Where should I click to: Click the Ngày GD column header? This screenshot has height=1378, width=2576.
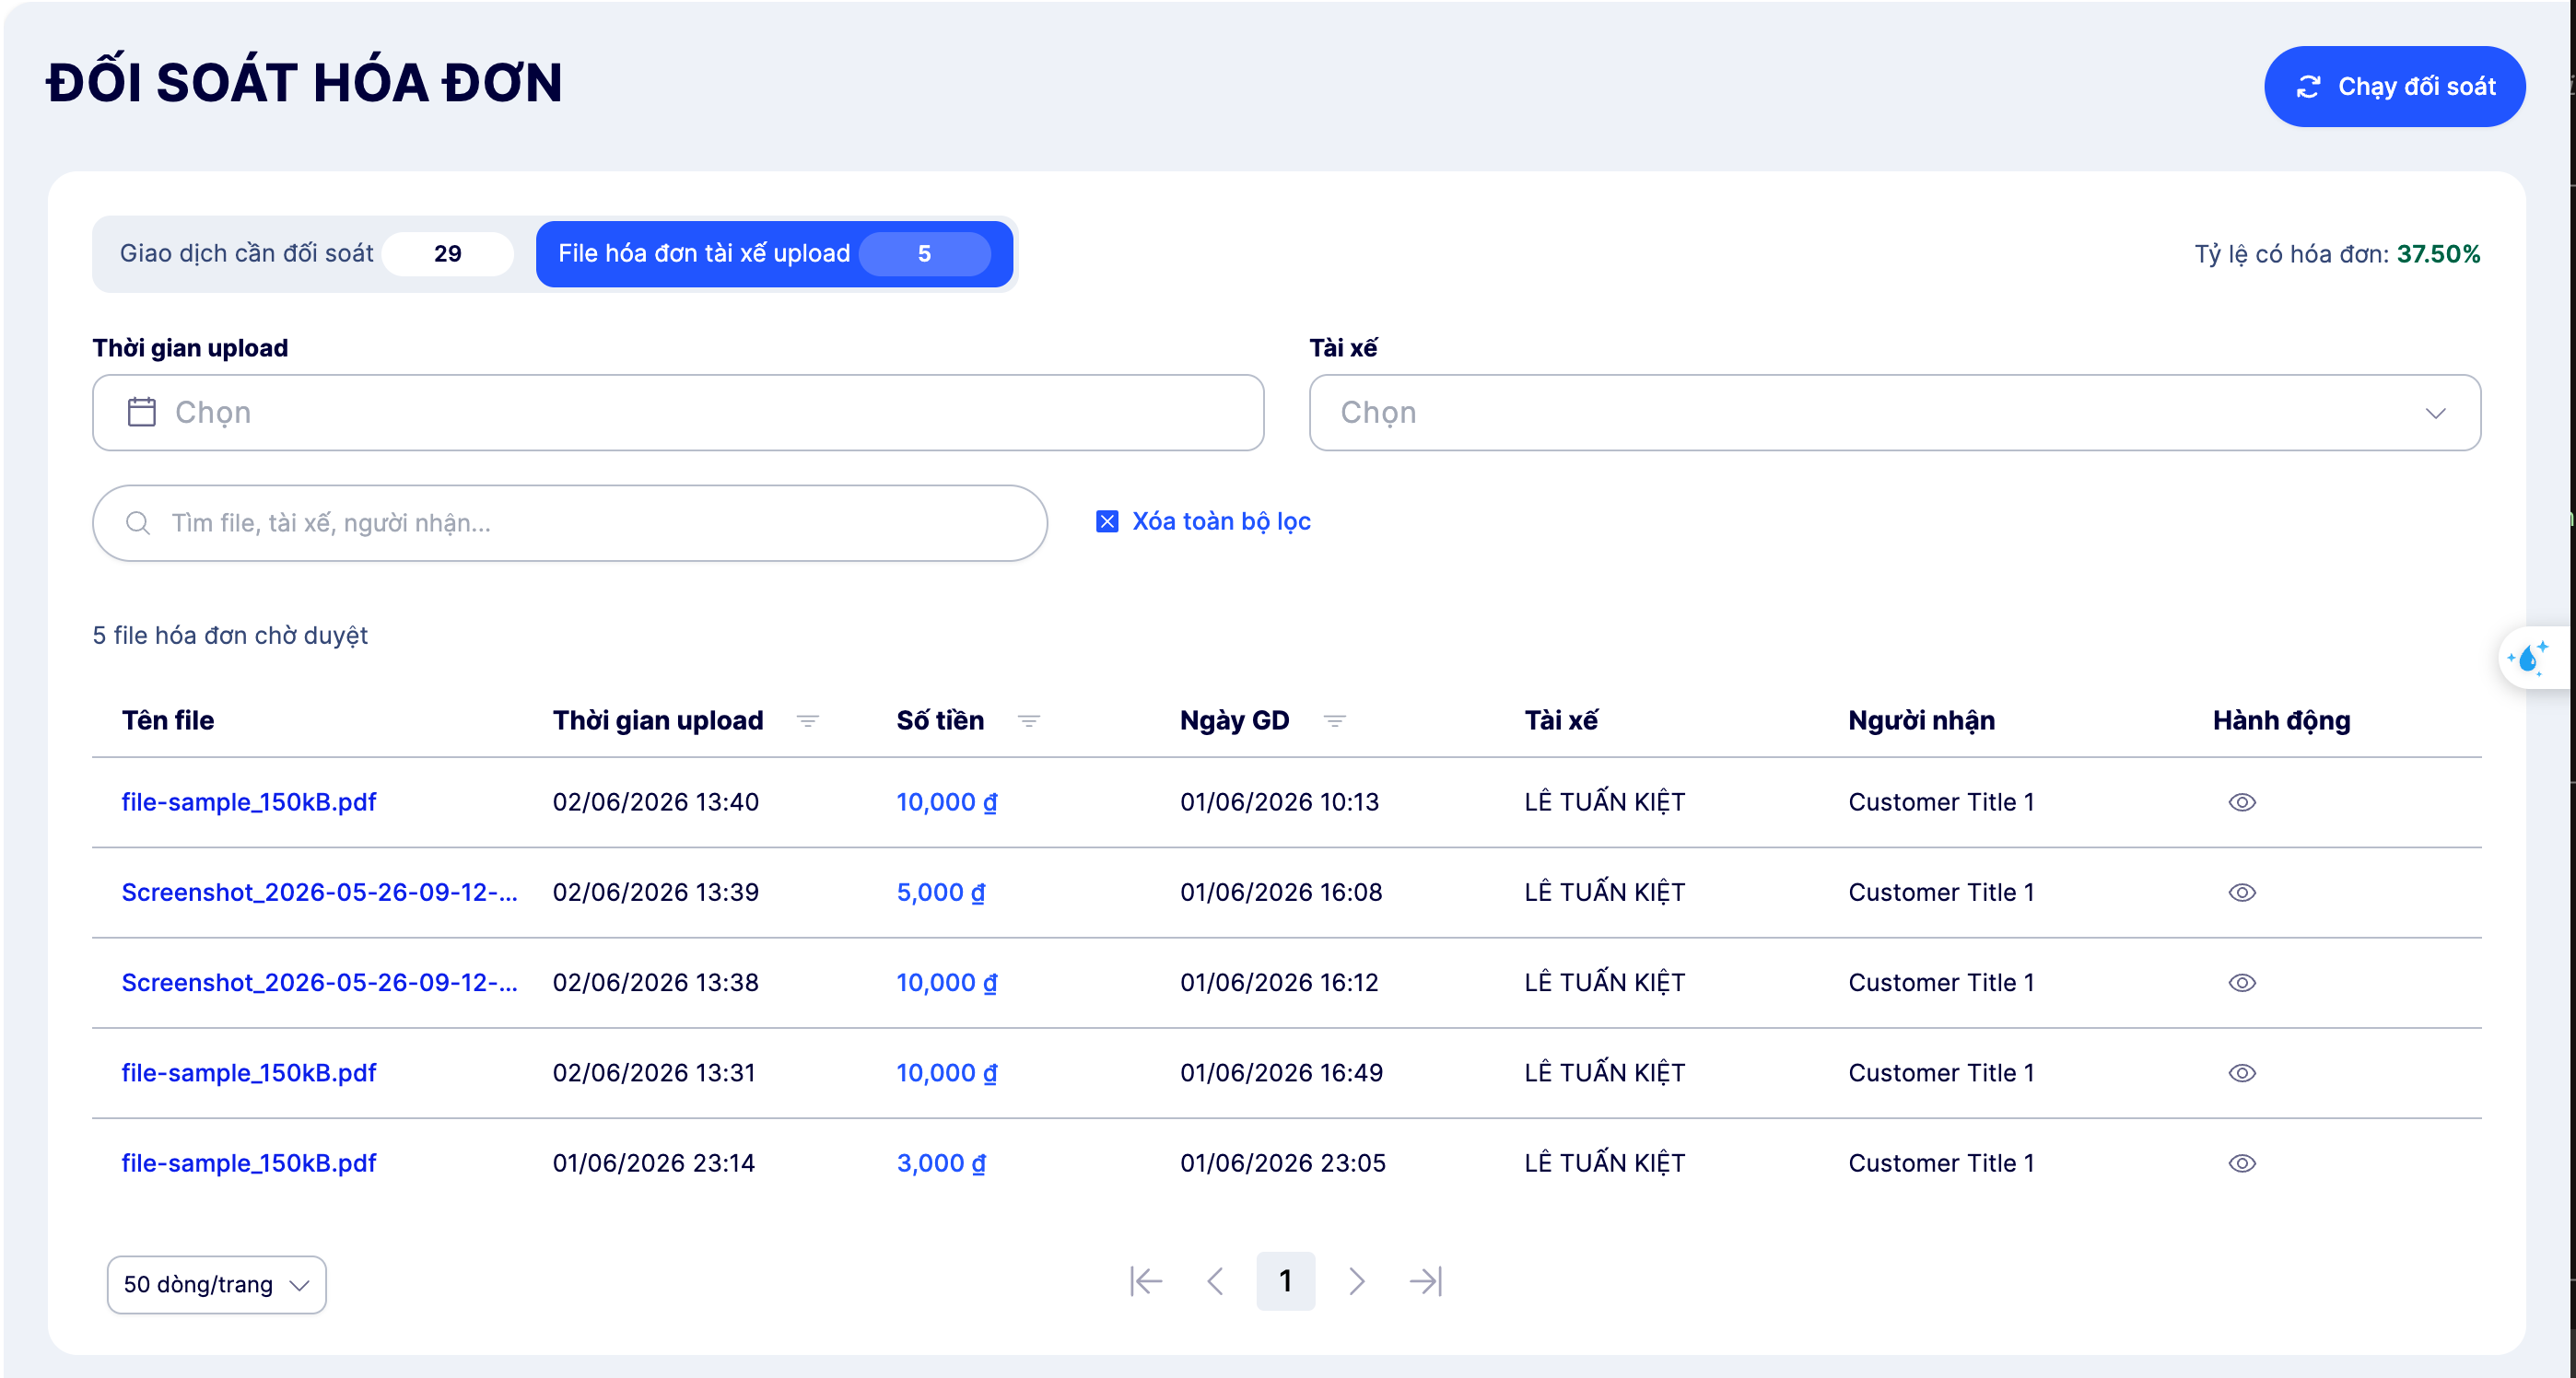coord(1234,721)
